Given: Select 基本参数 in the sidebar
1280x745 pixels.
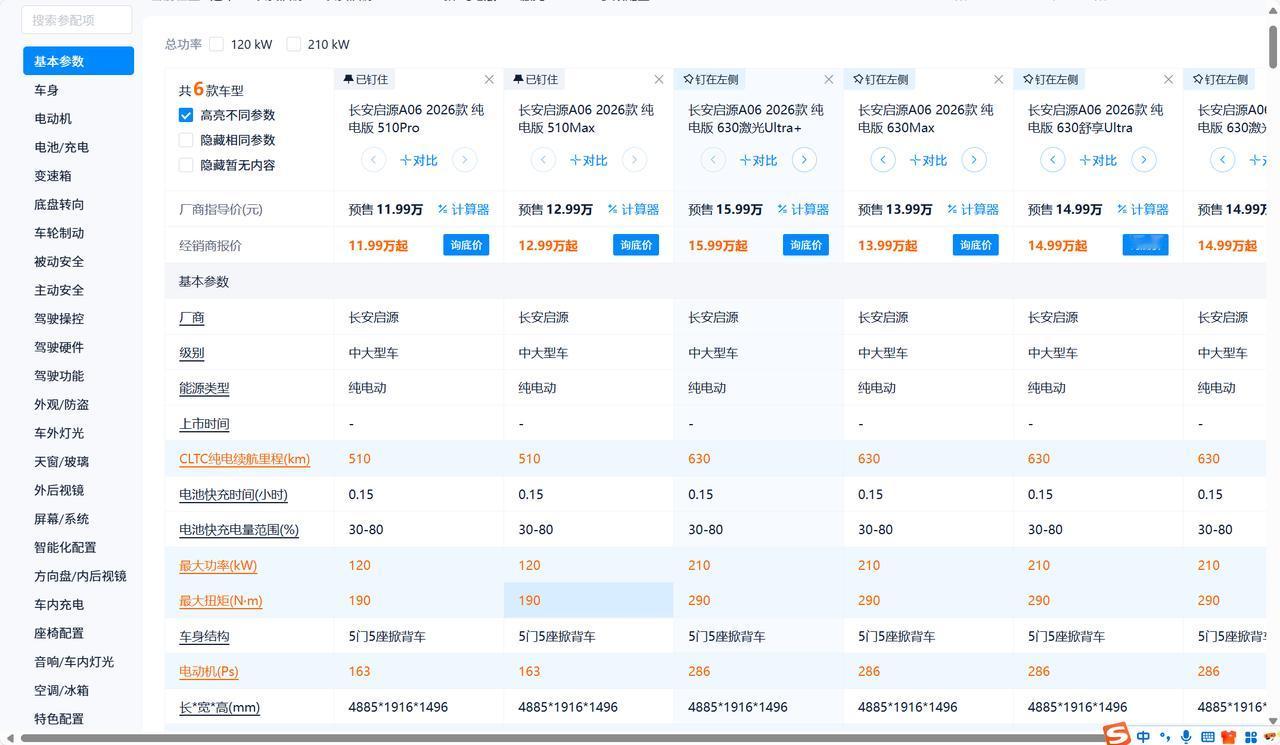Looking at the screenshot, I should [x=78, y=61].
